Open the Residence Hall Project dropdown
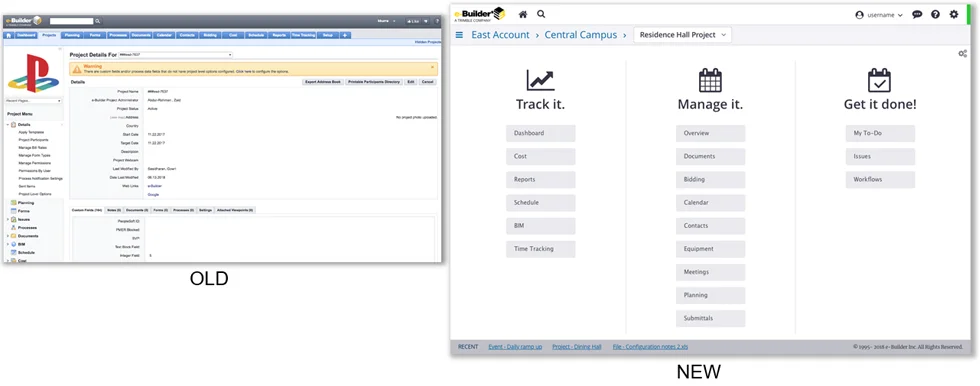 tap(682, 35)
